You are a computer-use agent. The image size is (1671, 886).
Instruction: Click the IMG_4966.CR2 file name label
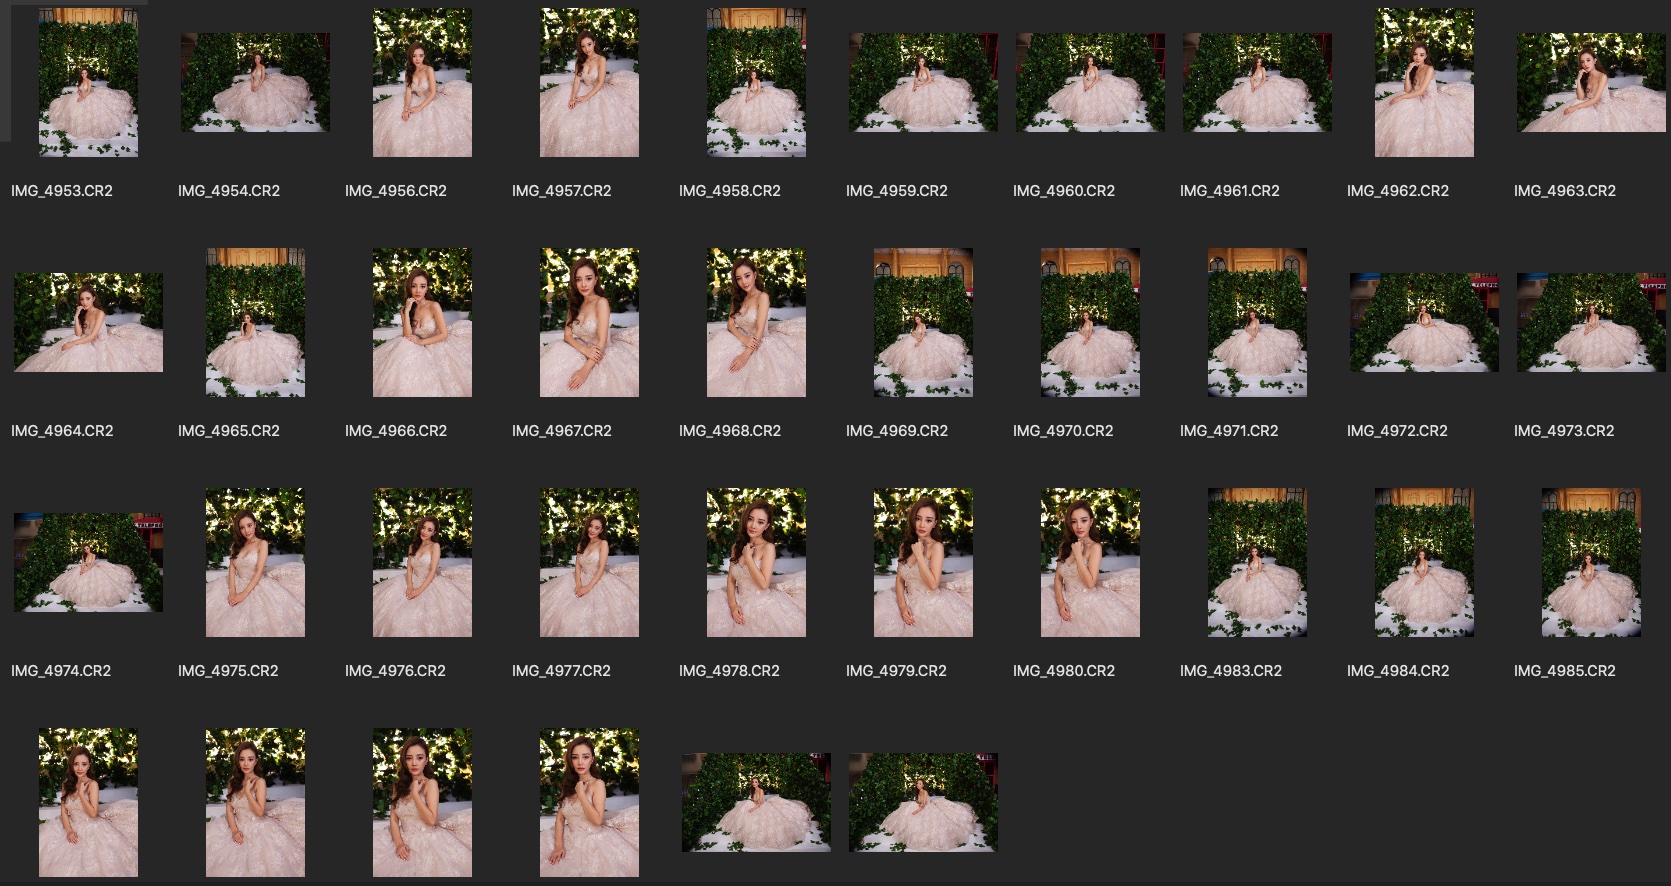click(x=395, y=431)
